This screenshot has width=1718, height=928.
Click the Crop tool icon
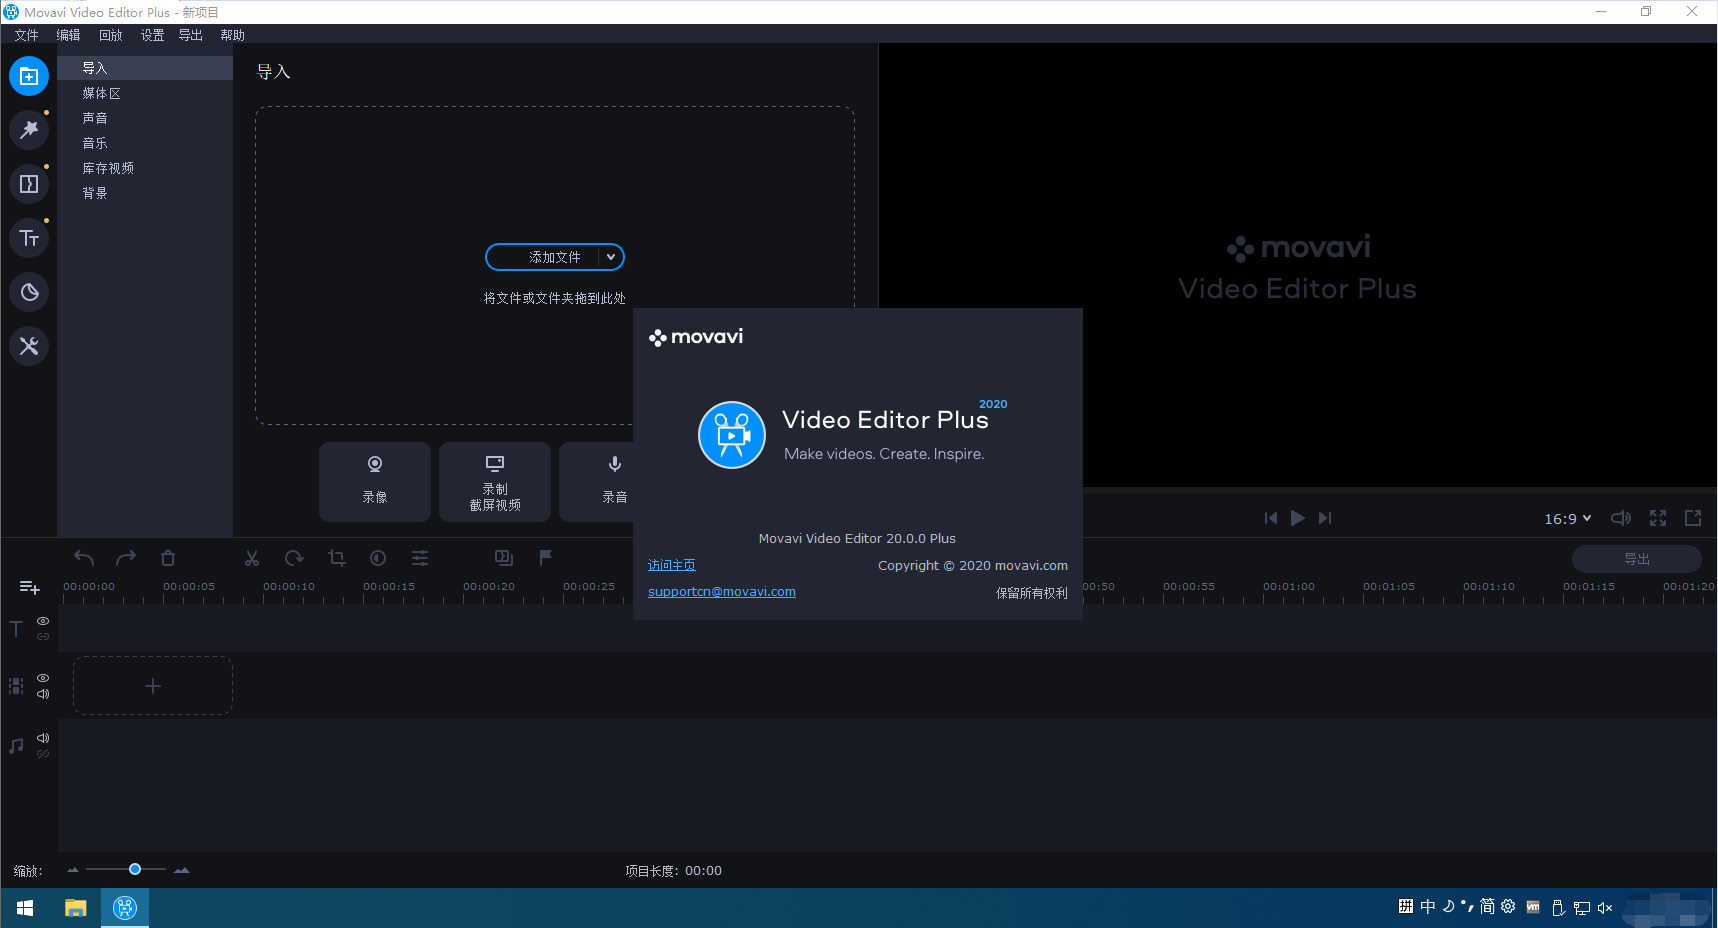coord(337,558)
